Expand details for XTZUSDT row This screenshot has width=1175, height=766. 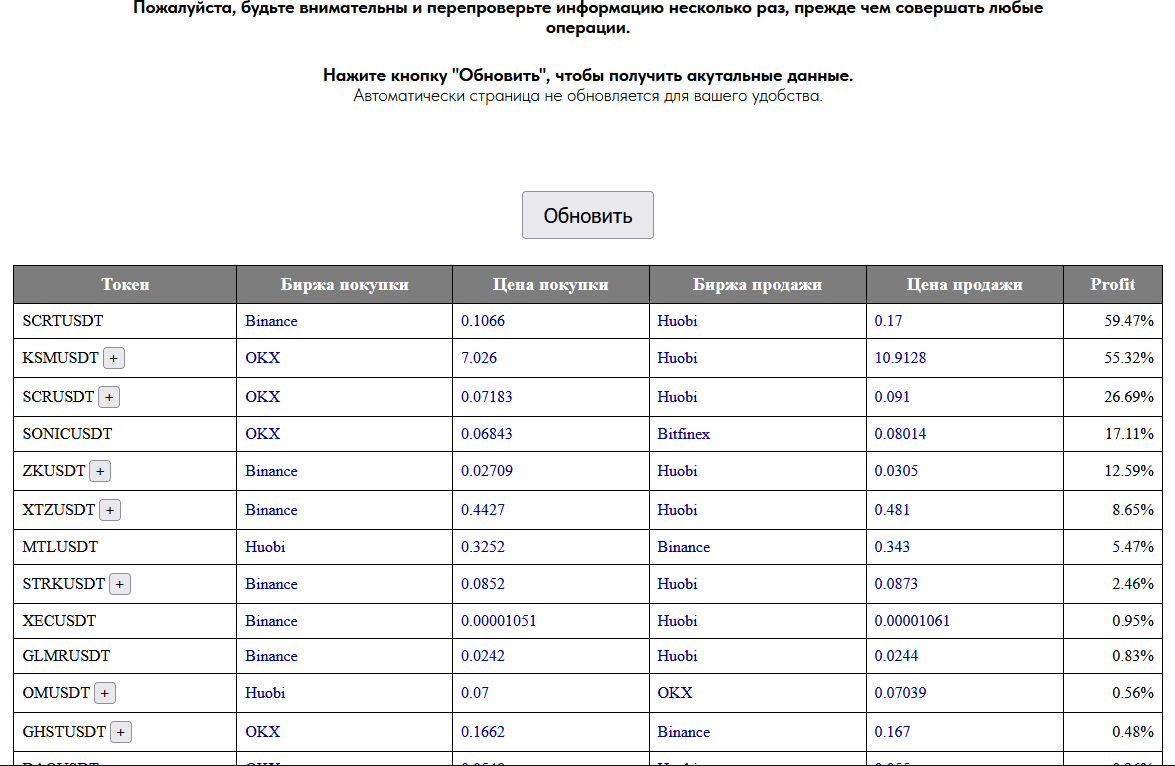(x=110, y=509)
